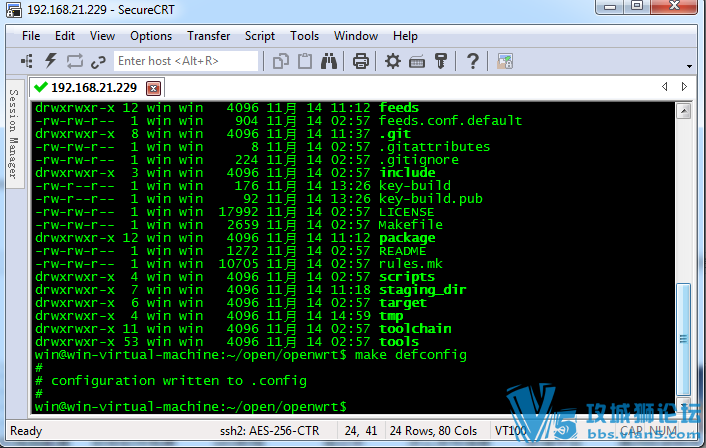Close the 192.168.21.229 session tab

click(153, 88)
